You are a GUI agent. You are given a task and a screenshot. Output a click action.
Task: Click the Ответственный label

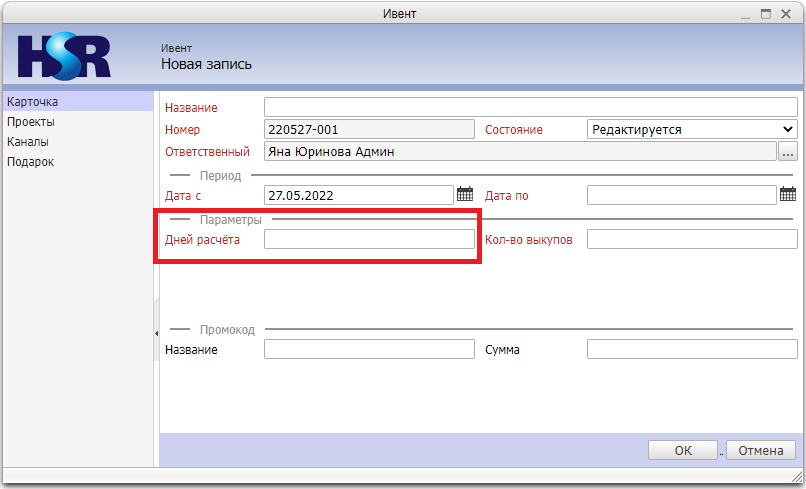207,152
